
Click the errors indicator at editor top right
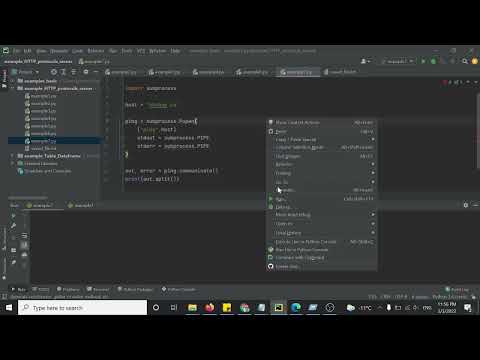click(452, 82)
